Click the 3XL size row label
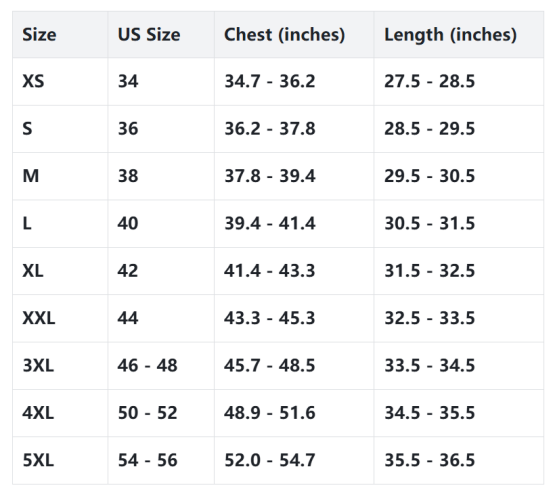The height and width of the screenshot is (495, 554). (38, 365)
